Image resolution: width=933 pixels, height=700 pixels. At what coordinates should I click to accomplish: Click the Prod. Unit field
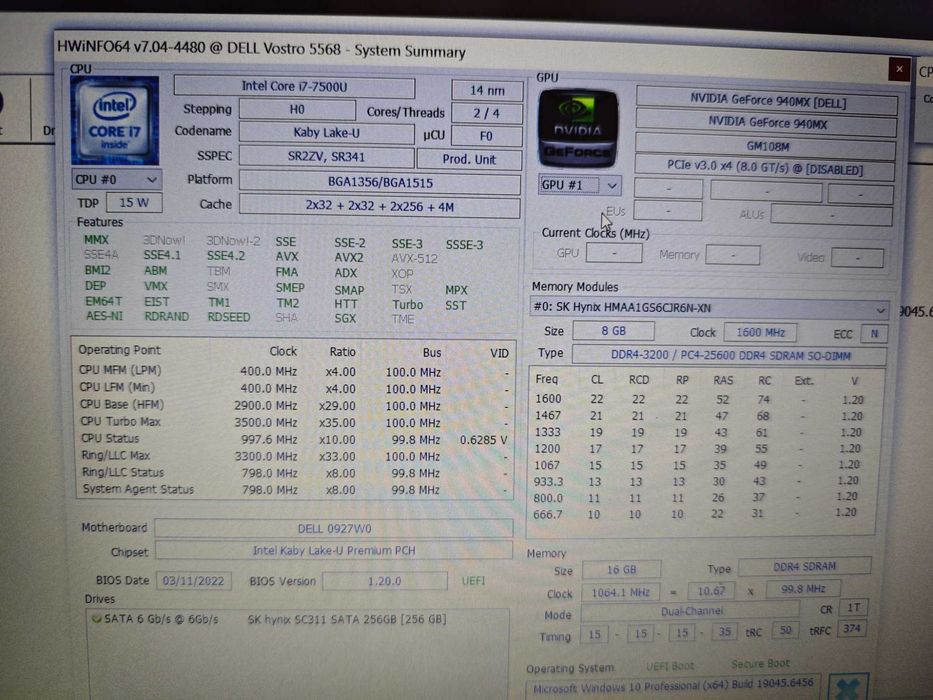tap(469, 160)
